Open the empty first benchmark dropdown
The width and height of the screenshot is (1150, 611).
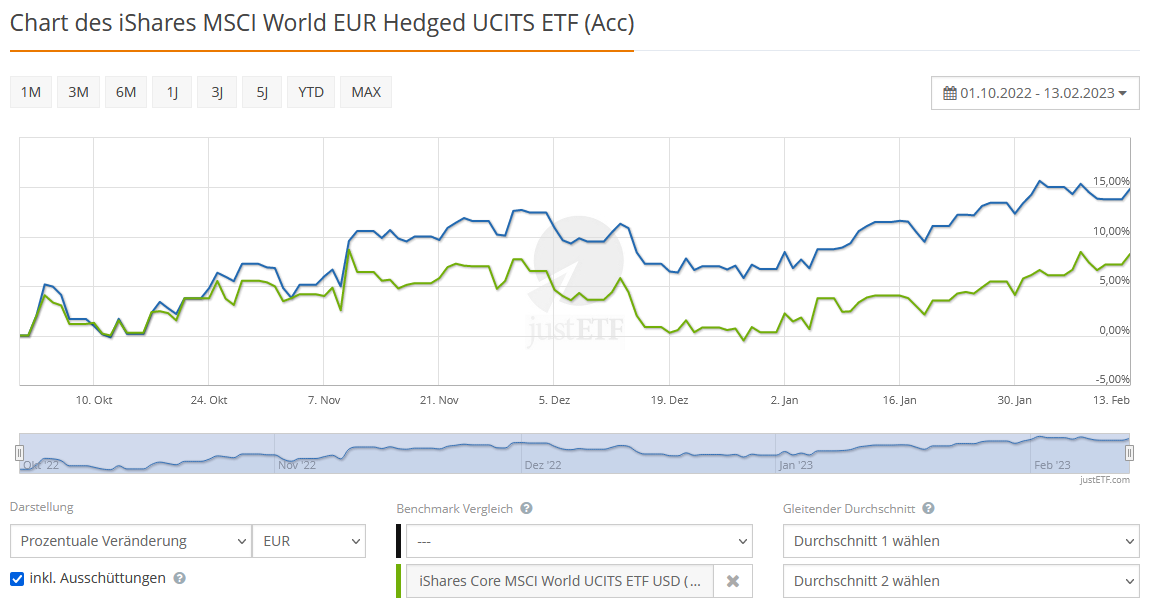[578, 541]
